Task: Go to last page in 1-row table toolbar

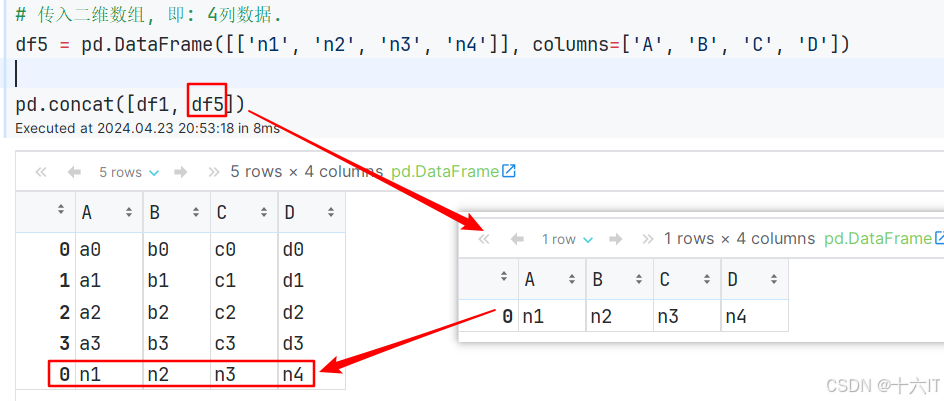Action: pyautogui.click(x=648, y=240)
